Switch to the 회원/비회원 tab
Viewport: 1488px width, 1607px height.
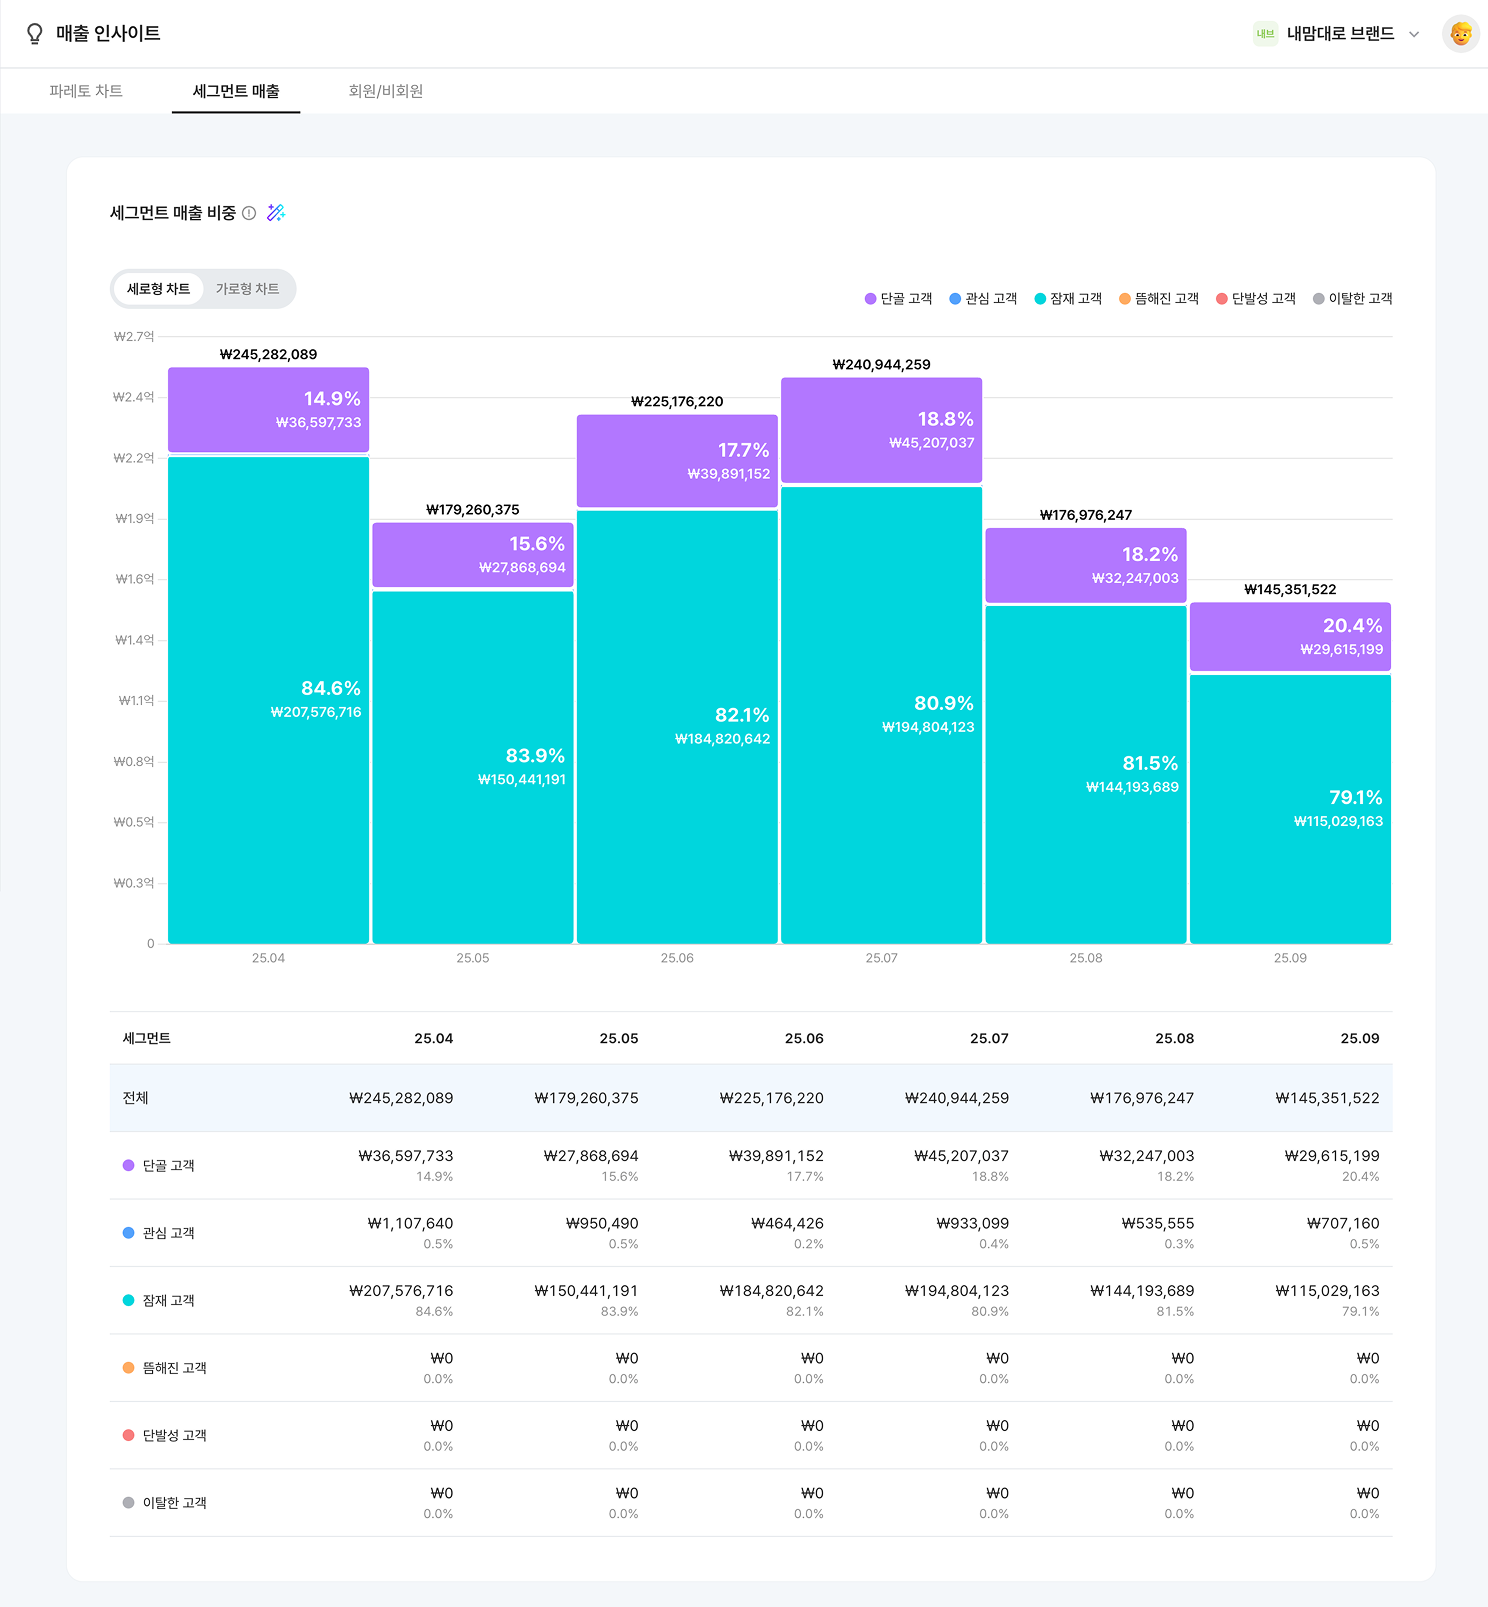point(385,91)
